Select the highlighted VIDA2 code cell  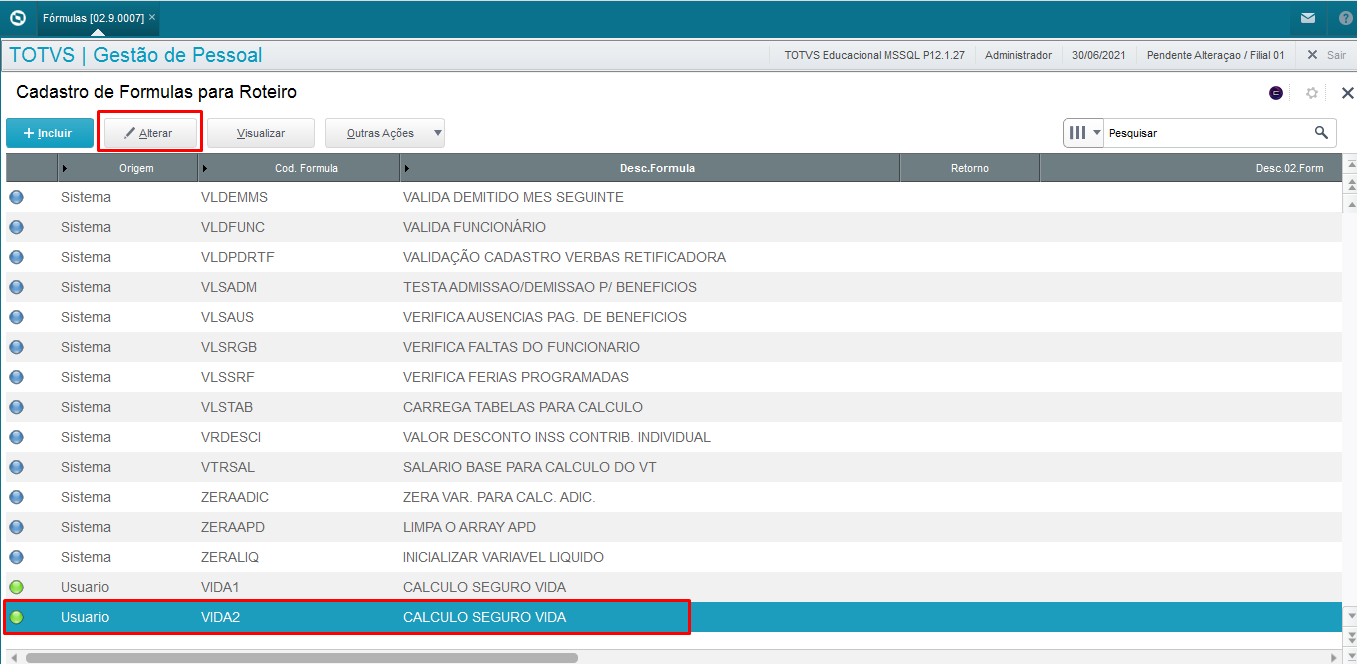pyautogui.click(x=221, y=617)
